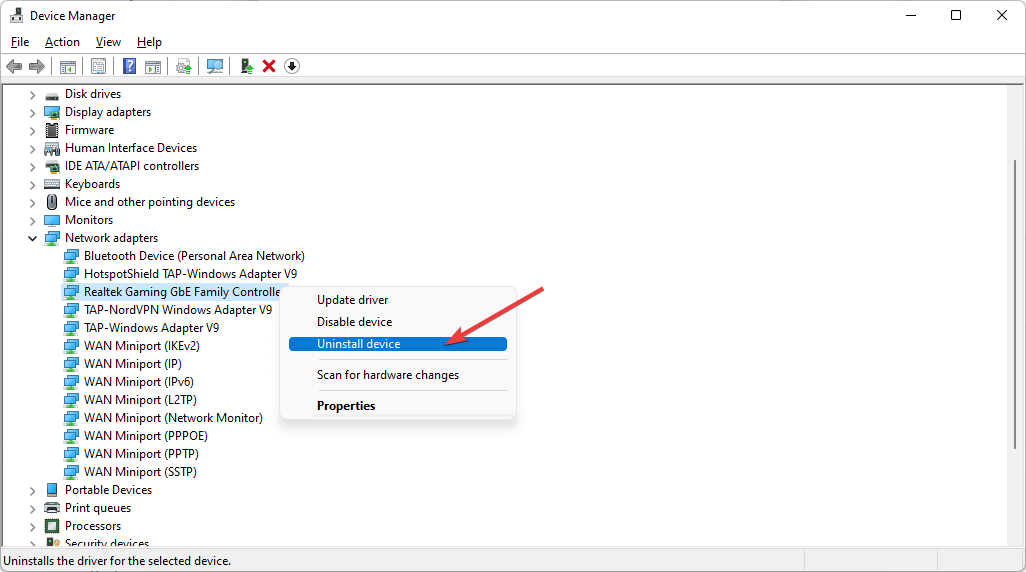This screenshot has width=1026, height=572.
Task: Click the Monitors category icon
Action: (52, 221)
